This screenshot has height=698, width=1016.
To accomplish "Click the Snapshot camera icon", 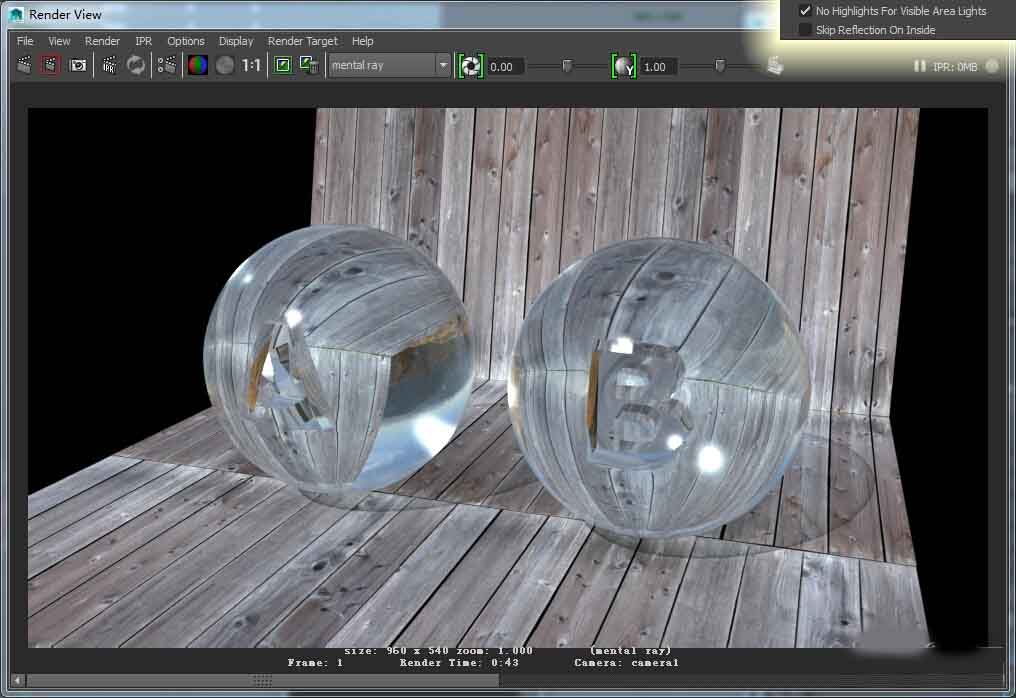I will coord(78,65).
